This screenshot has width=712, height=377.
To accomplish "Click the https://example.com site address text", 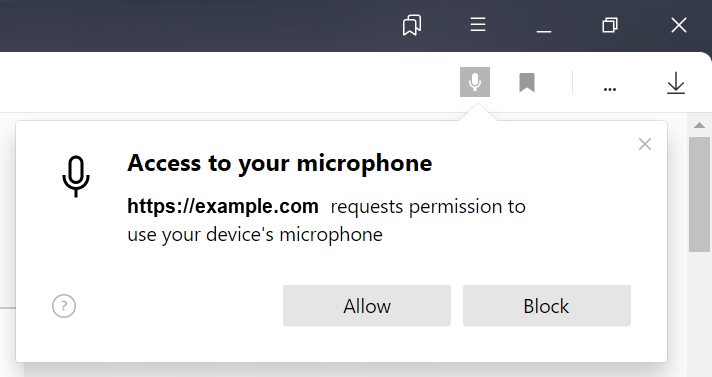I will click(222, 206).
